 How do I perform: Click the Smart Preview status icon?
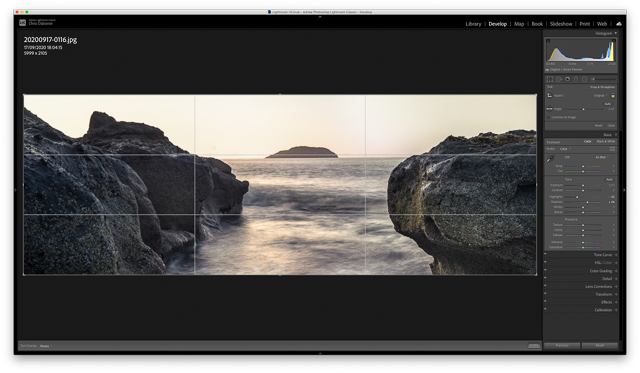point(547,70)
